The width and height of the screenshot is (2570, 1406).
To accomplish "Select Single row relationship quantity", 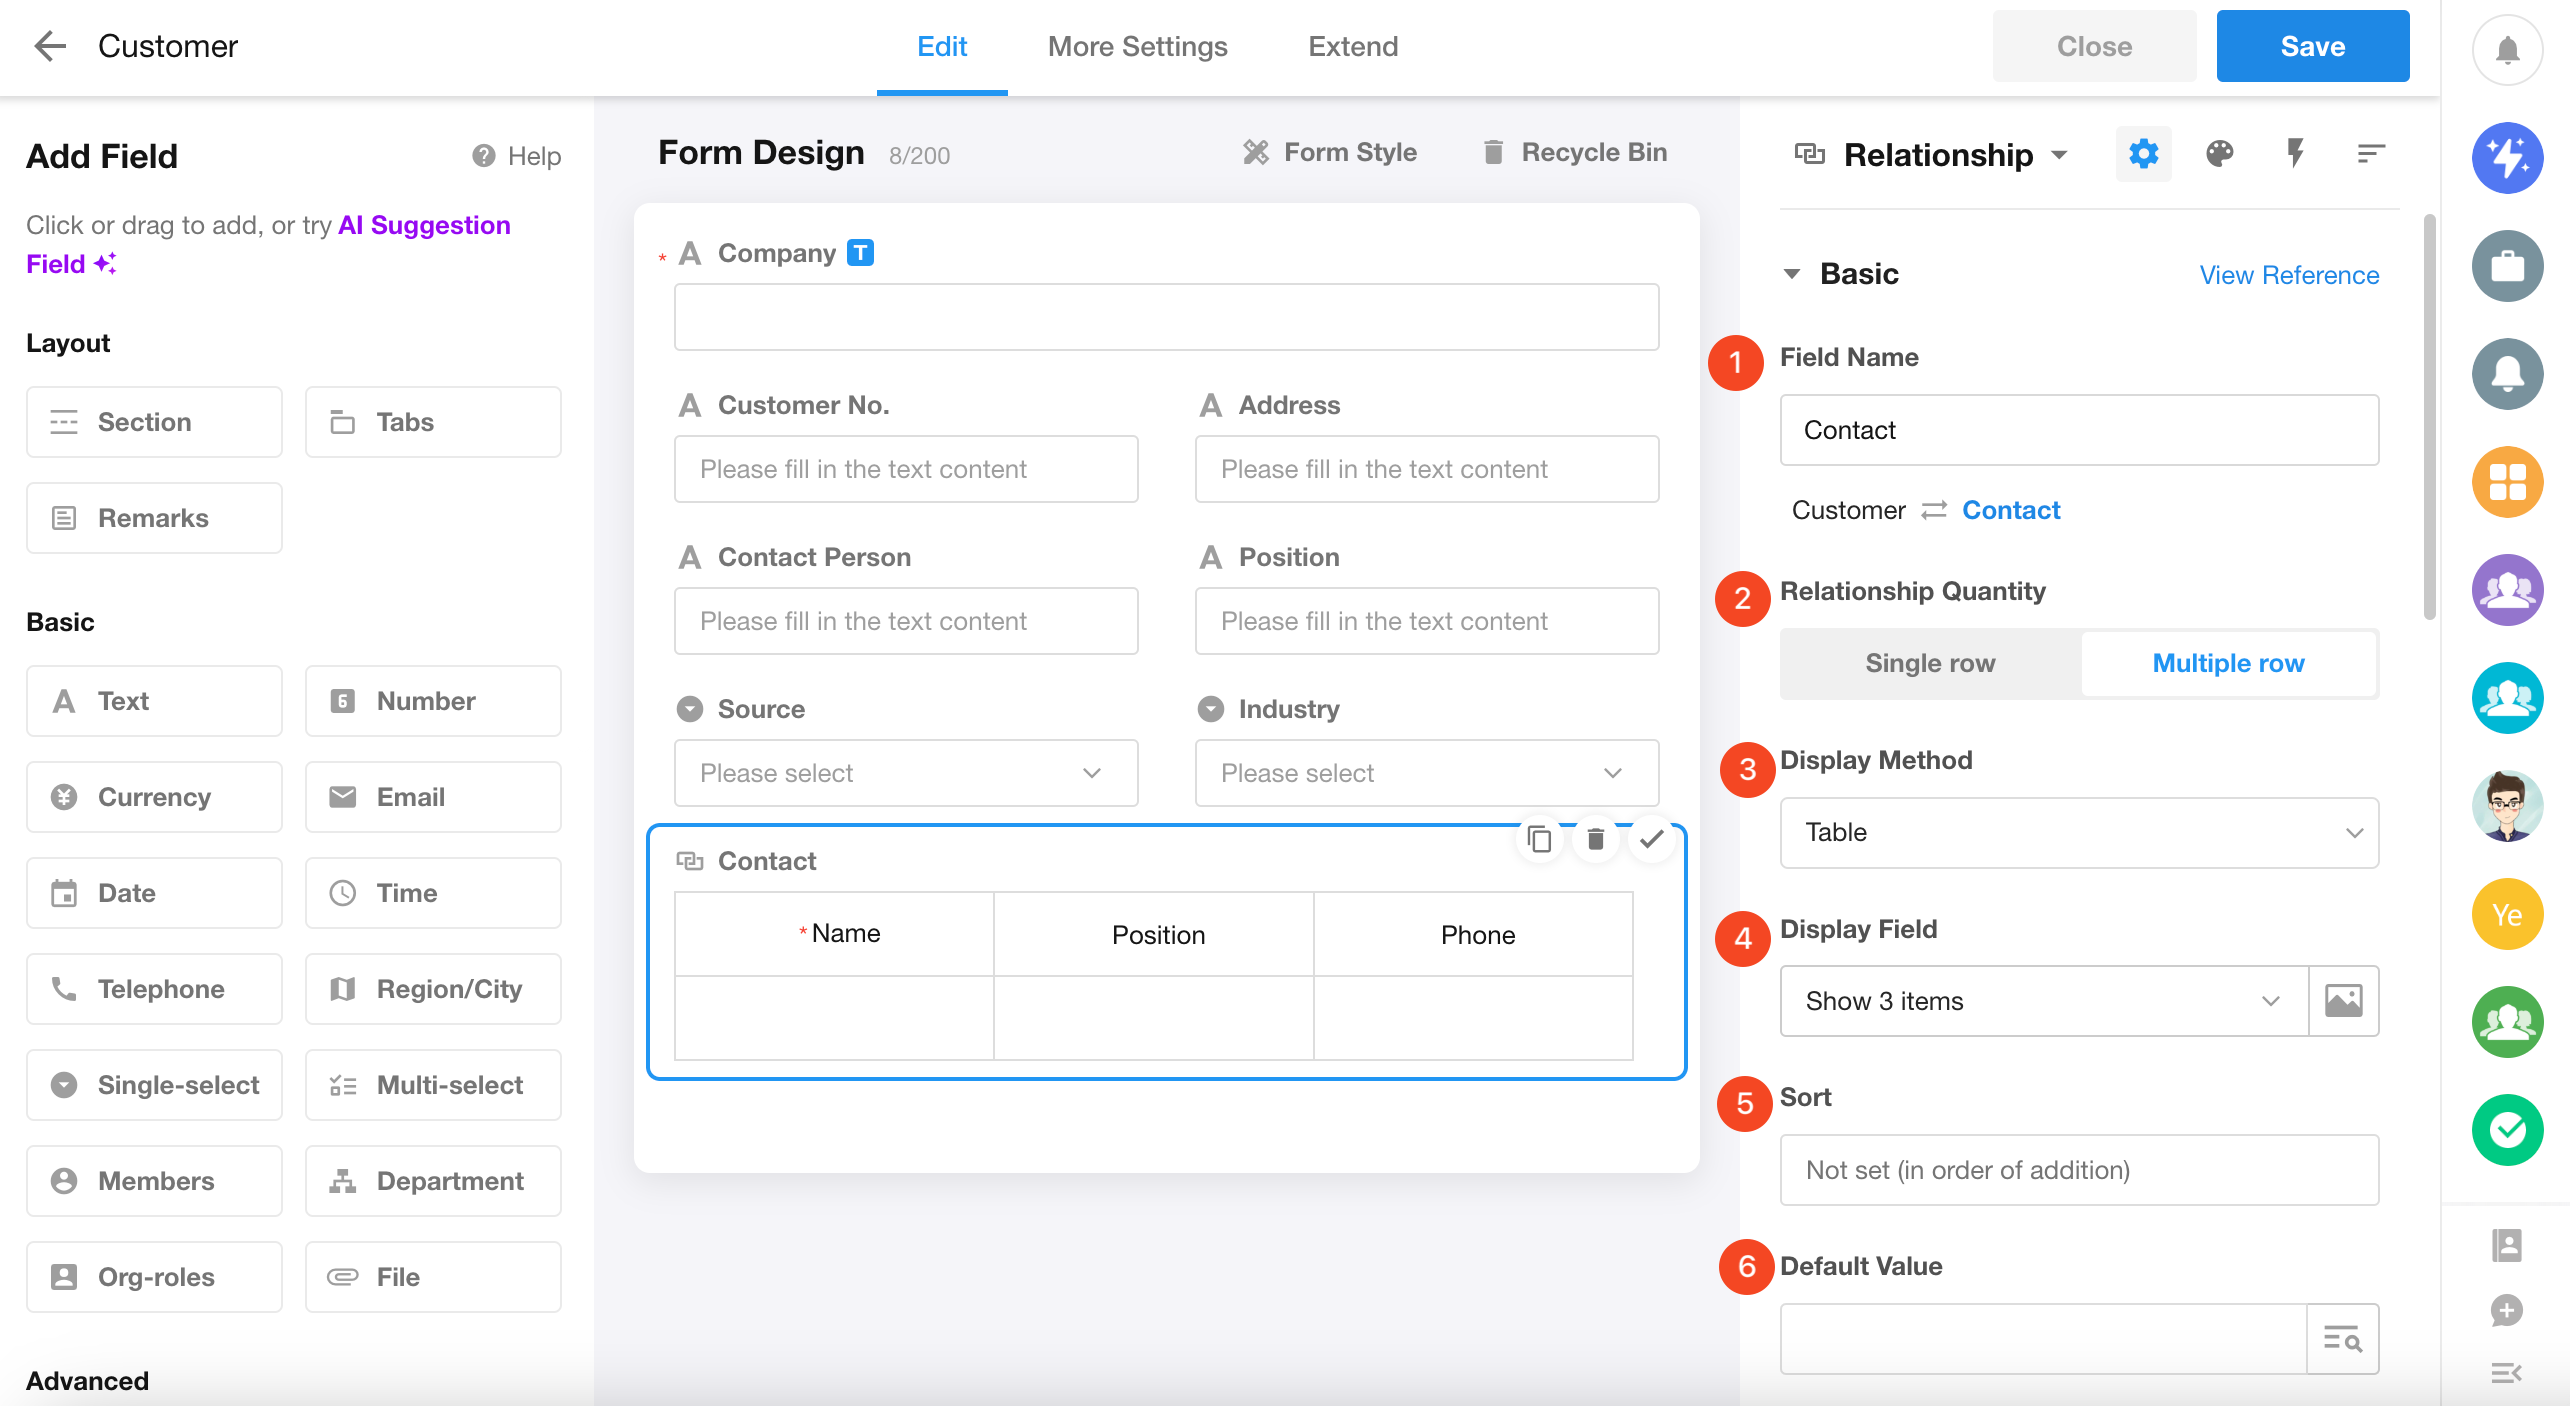I will [x=1930, y=663].
